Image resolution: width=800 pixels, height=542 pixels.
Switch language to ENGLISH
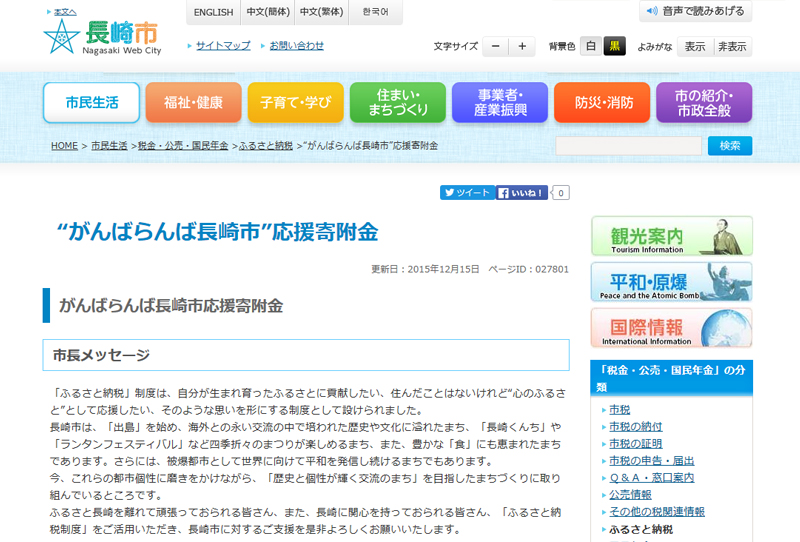(x=213, y=13)
